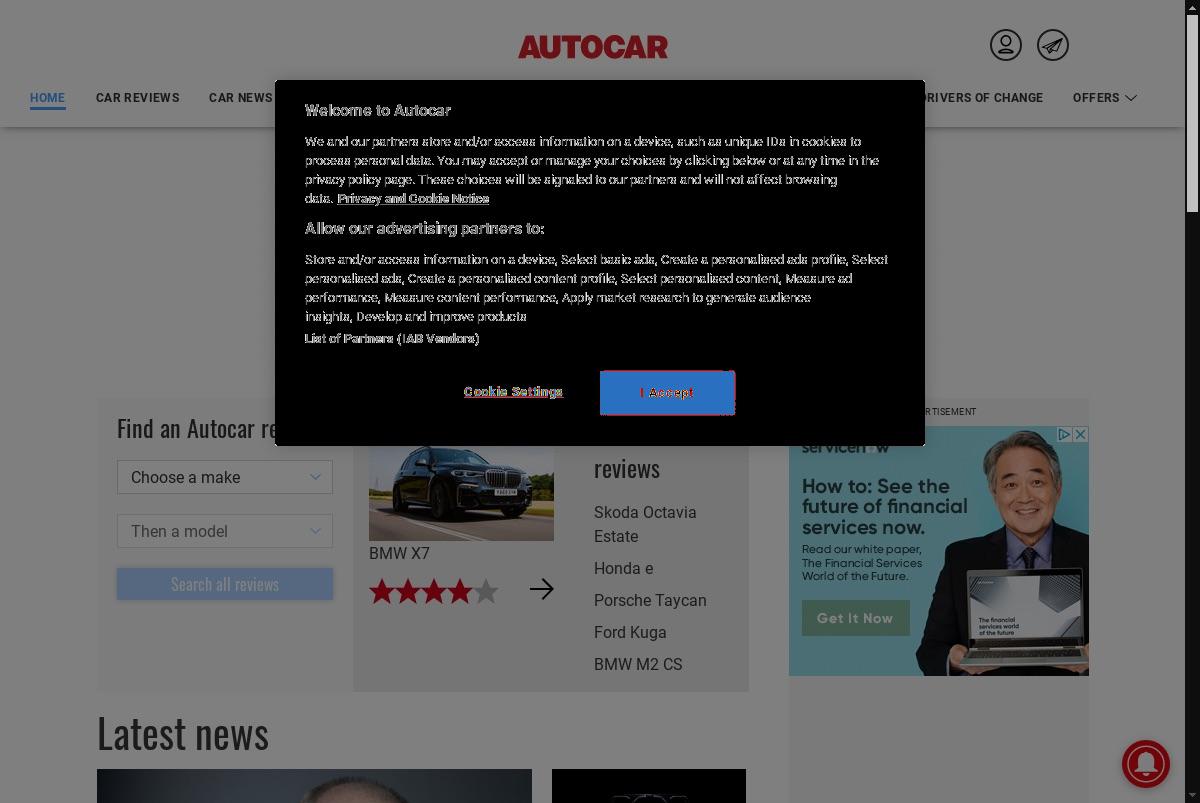Open Privacy and Cookie Notice link
This screenshot has height=803, width=1200.
coord(413,199)
